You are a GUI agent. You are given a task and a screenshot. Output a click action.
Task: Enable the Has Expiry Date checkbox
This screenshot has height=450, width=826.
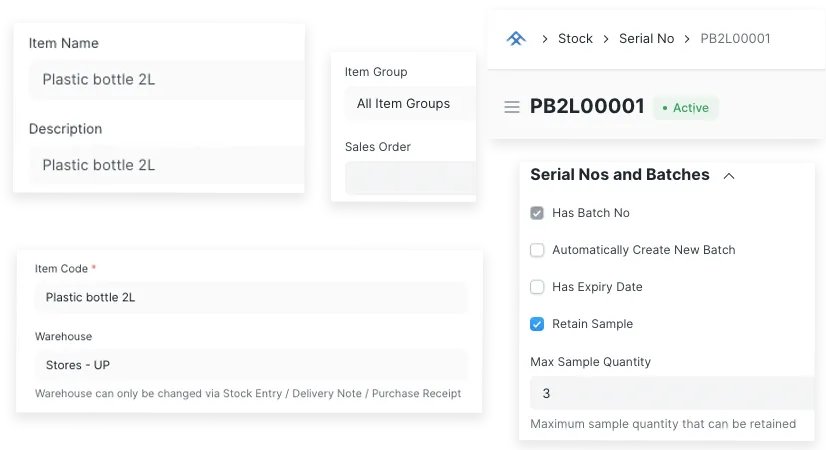coord(537,287)
